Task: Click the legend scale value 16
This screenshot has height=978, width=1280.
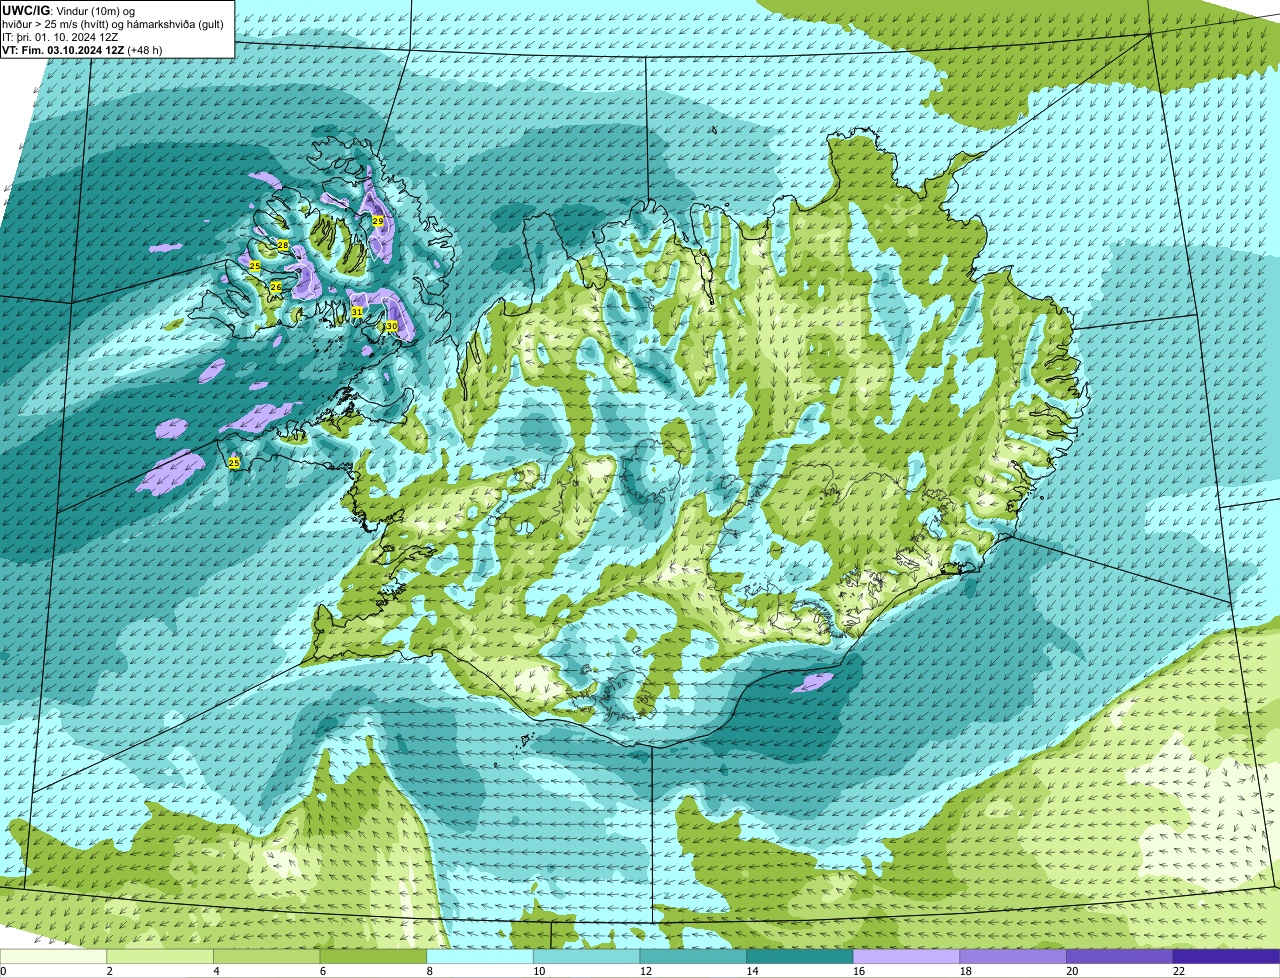Action: click(859, 971)
